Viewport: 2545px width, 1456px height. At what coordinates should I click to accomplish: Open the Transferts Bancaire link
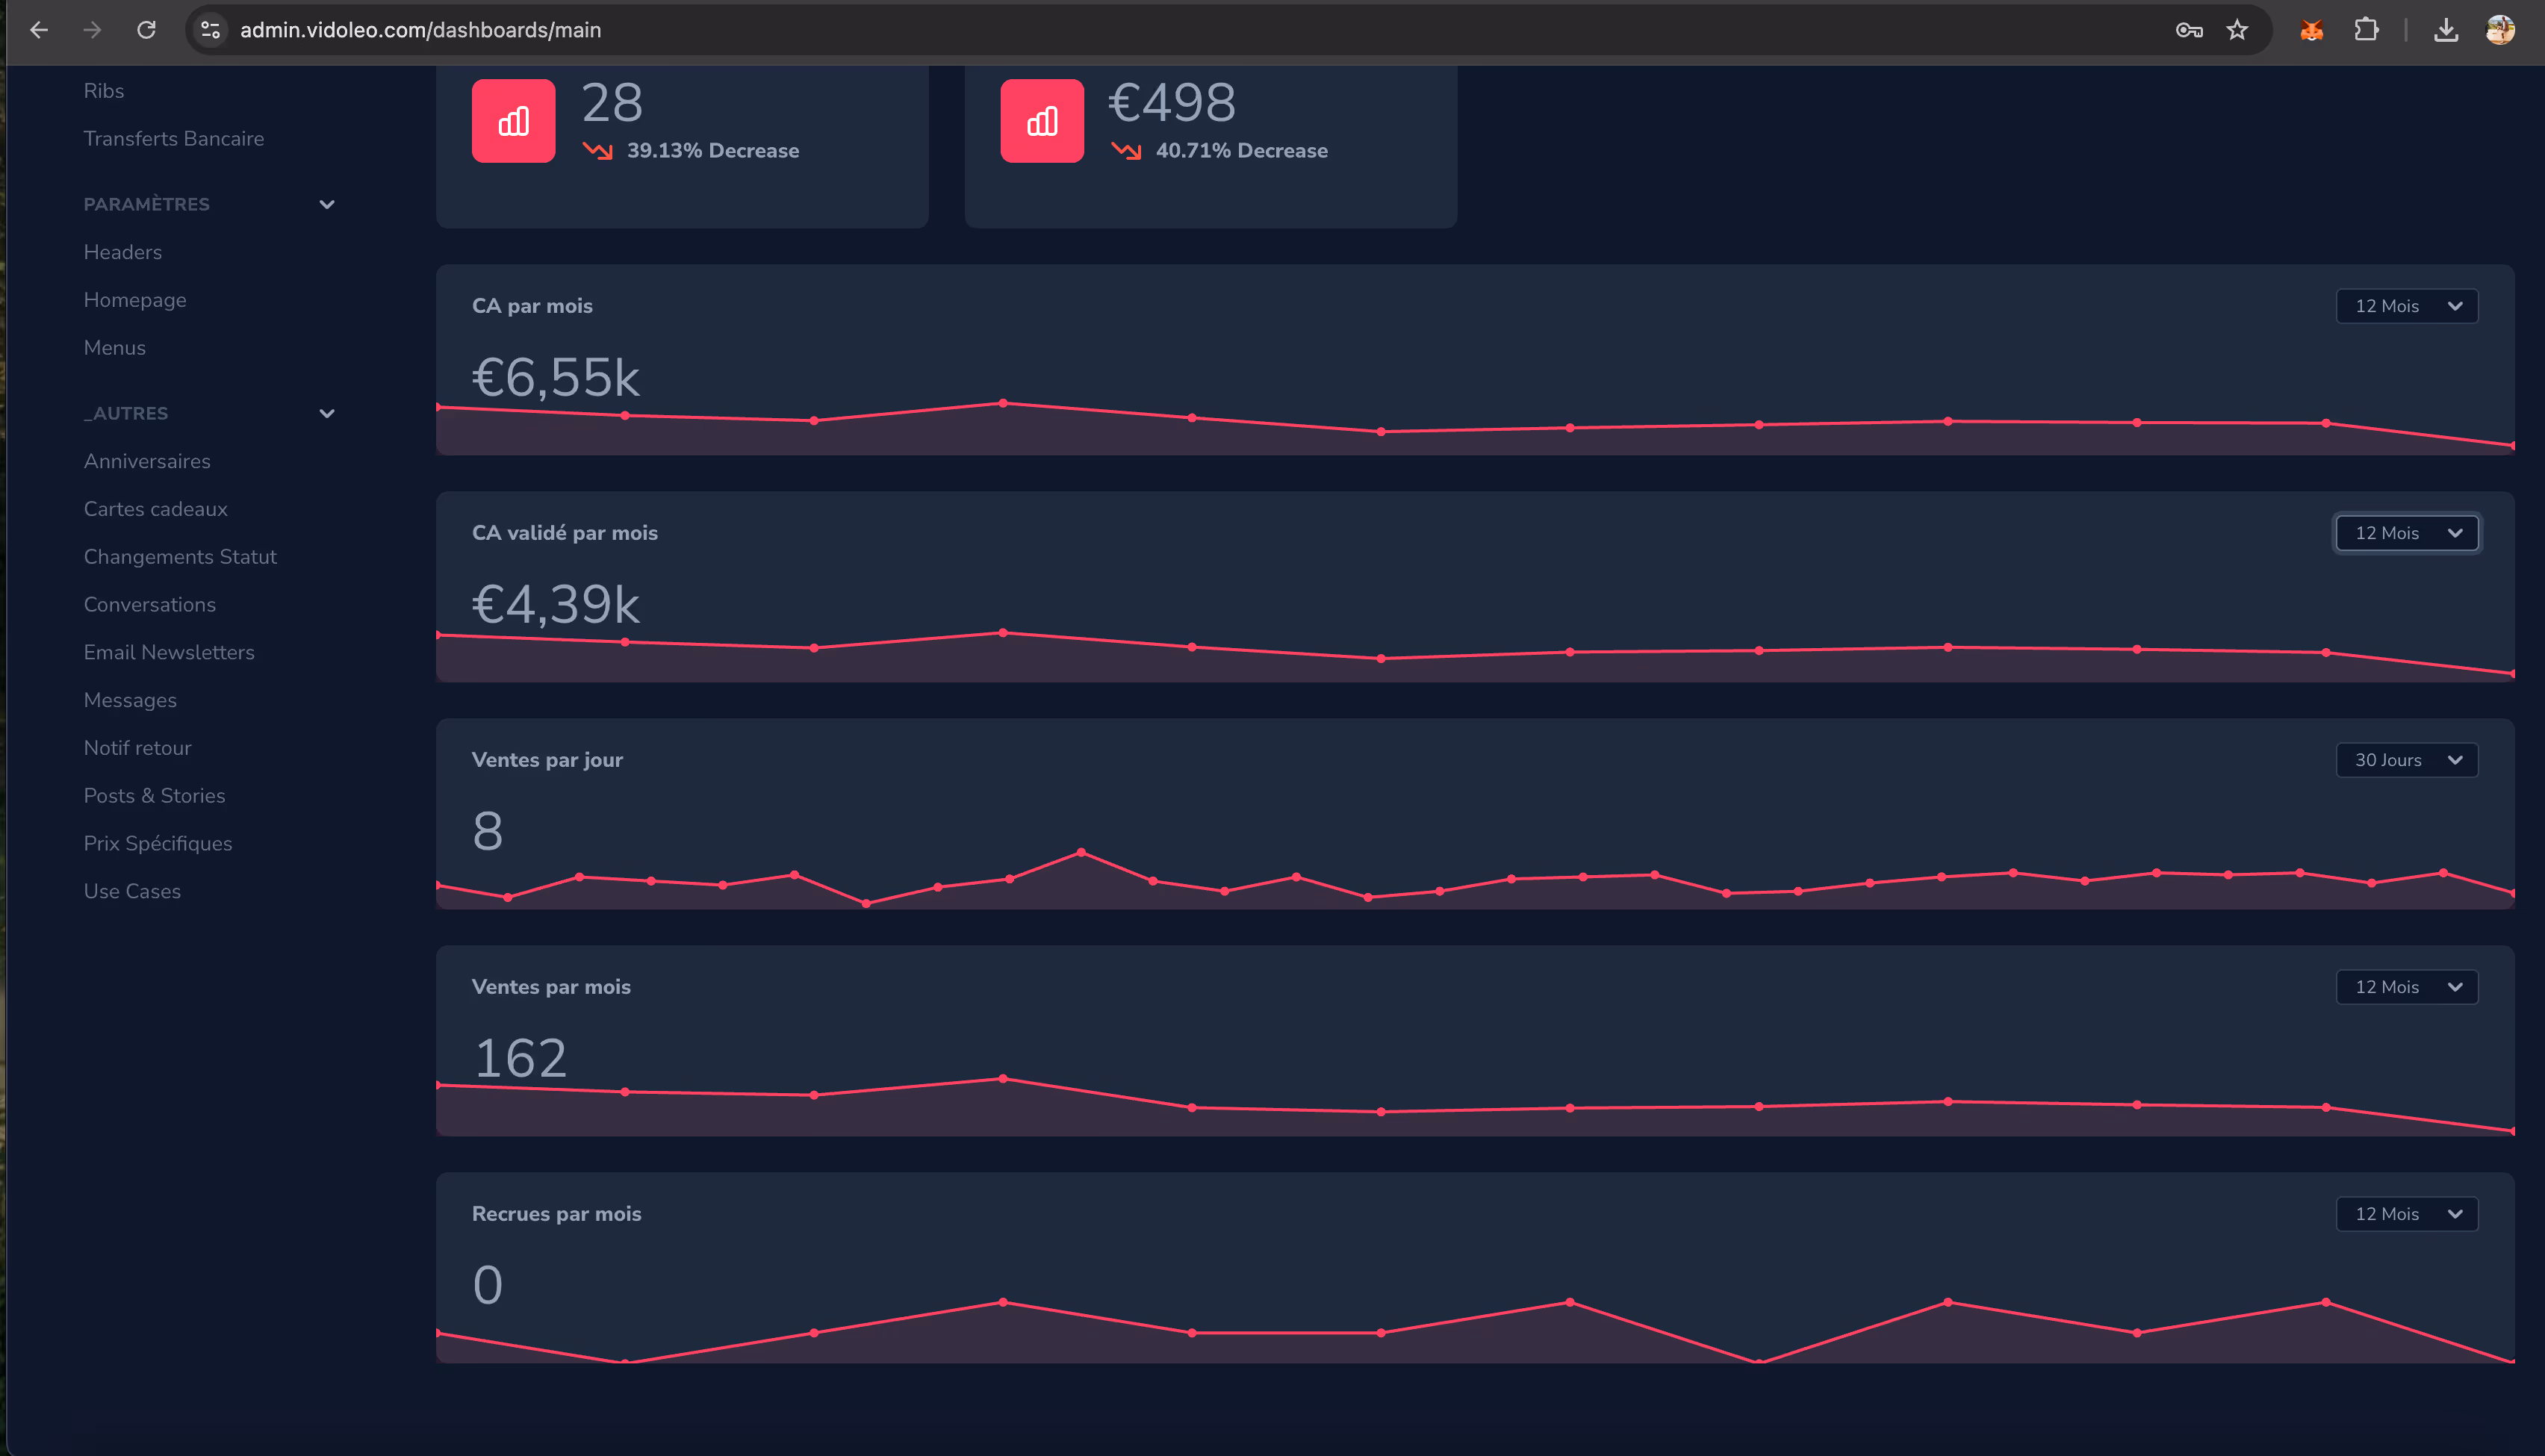(173, 138)
